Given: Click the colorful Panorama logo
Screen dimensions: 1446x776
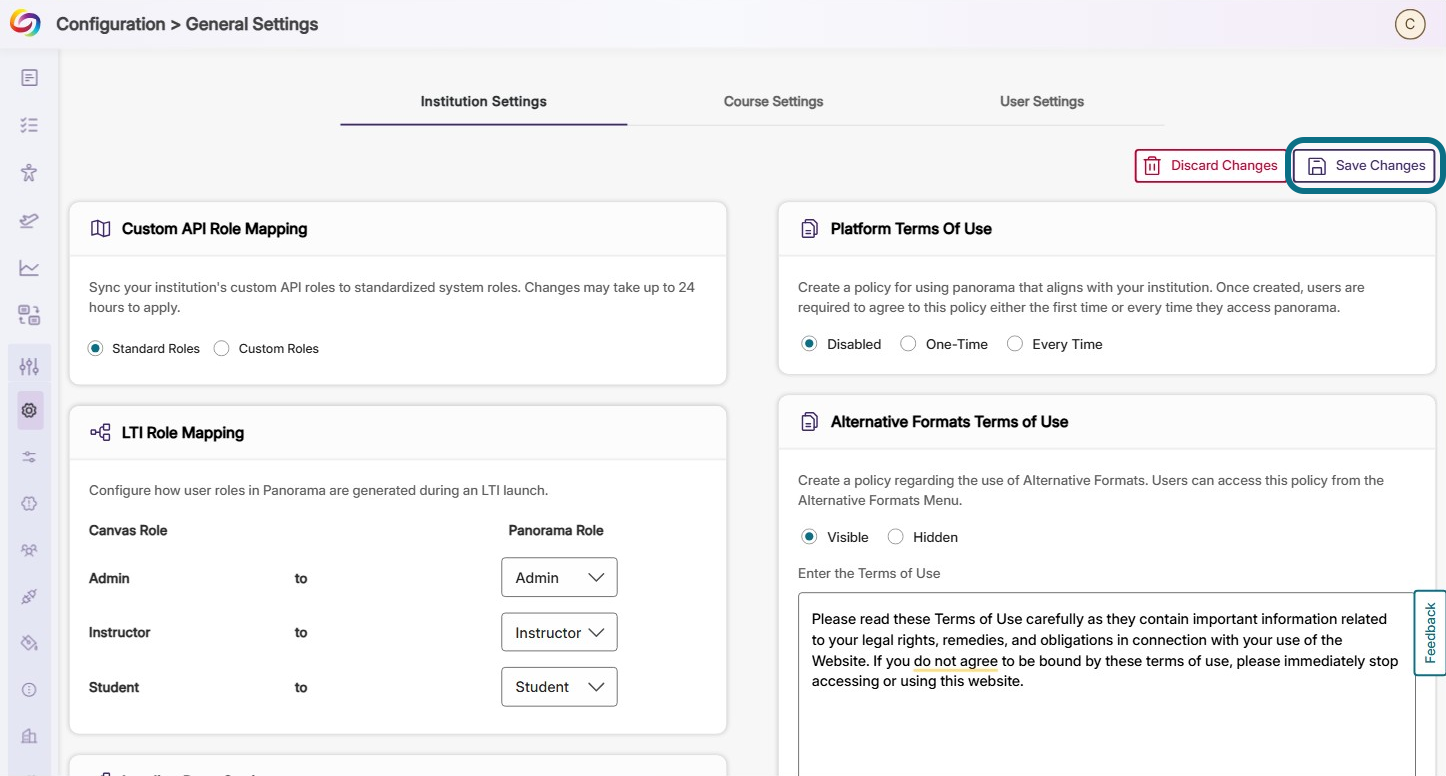Looking at the screenshot, I should coord(25,24).
